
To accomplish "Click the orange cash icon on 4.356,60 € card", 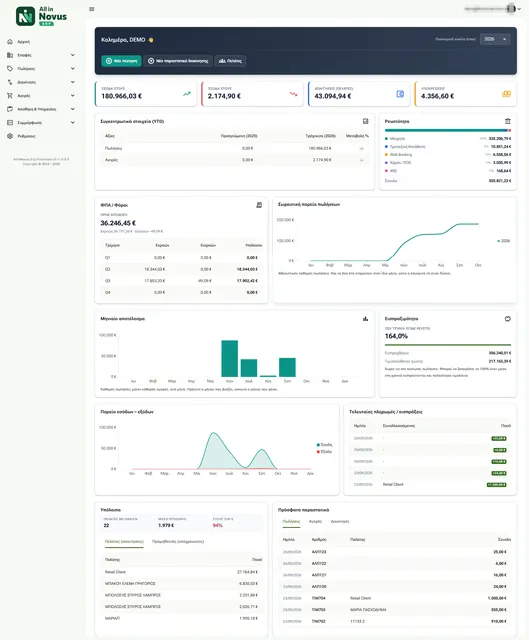I will tap(506, 94).
